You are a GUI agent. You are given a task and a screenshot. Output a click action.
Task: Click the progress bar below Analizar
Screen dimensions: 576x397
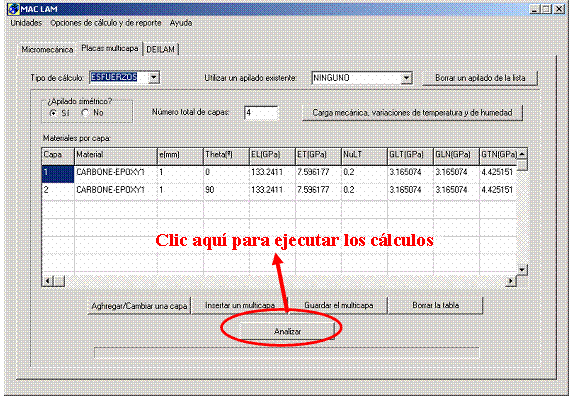tap(287, 353)
